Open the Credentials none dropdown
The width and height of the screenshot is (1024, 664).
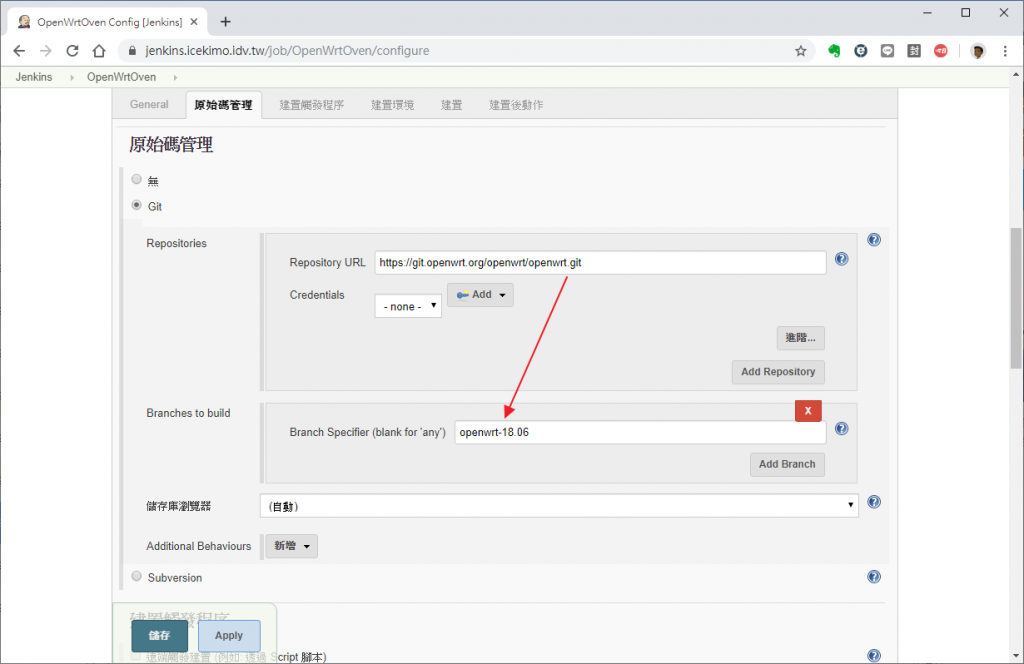408,306
